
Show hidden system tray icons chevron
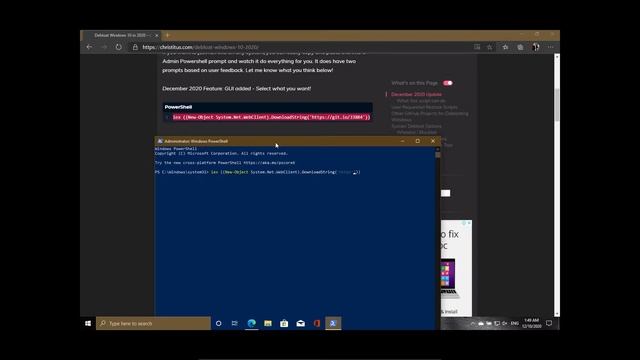(473, 323)
